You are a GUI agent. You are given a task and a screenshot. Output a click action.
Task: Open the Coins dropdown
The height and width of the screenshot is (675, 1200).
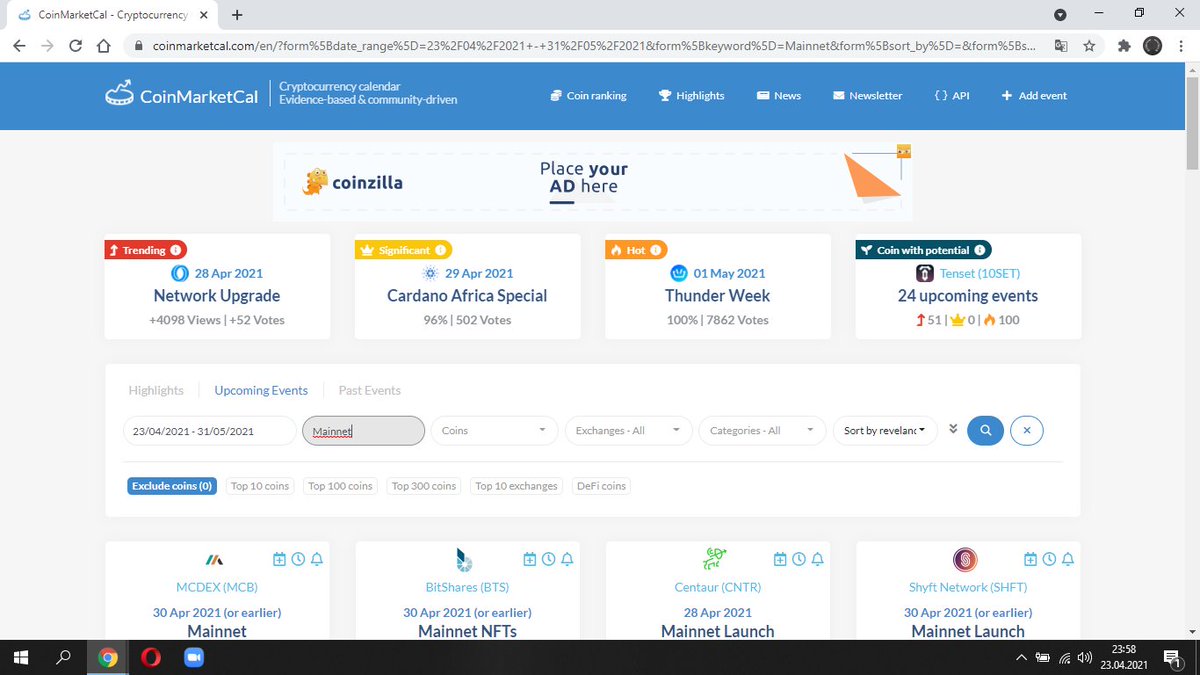click(x=494, y=431)
